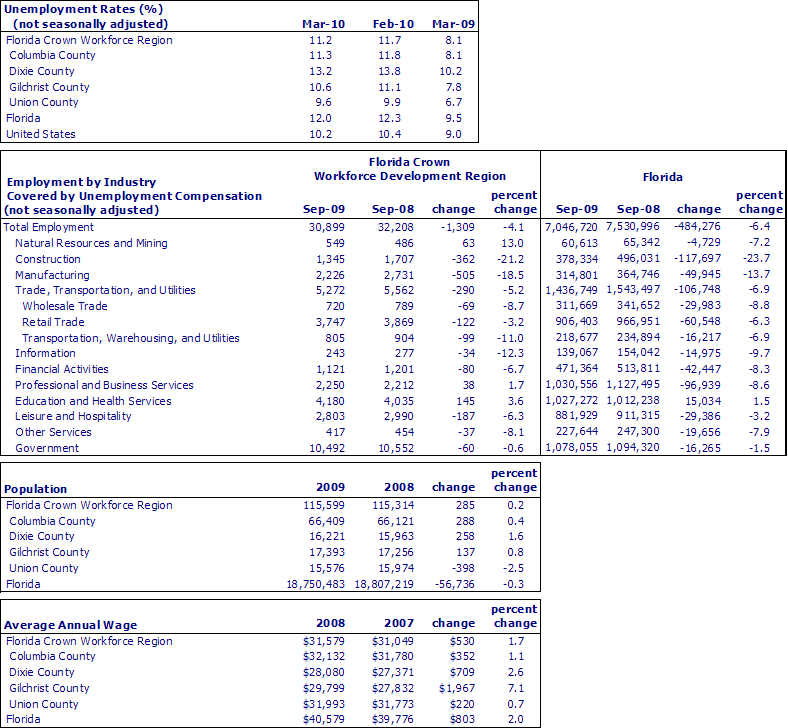Click the "Population" table heading
Viewport: 788px width, 728px height.
[x=37, y=489]
